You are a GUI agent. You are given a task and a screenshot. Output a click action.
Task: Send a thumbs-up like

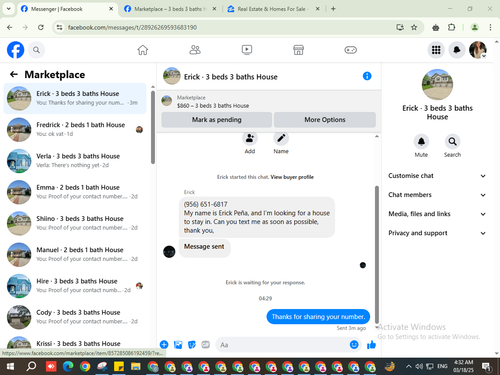click(371, 345)
